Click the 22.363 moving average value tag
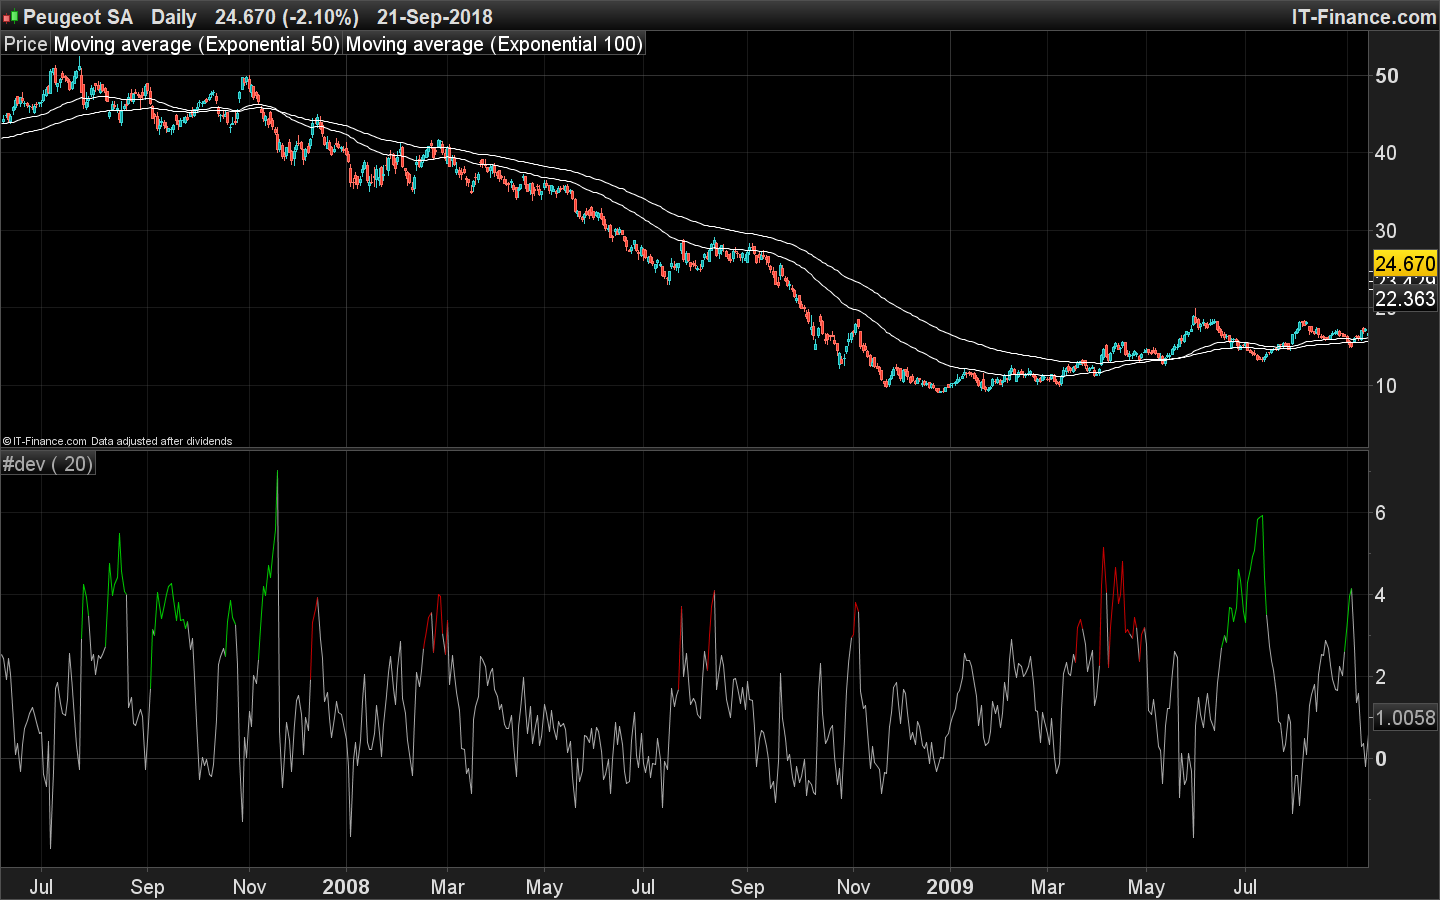This screenshot has width=1440, height=900. click(x=1405, y=299)
